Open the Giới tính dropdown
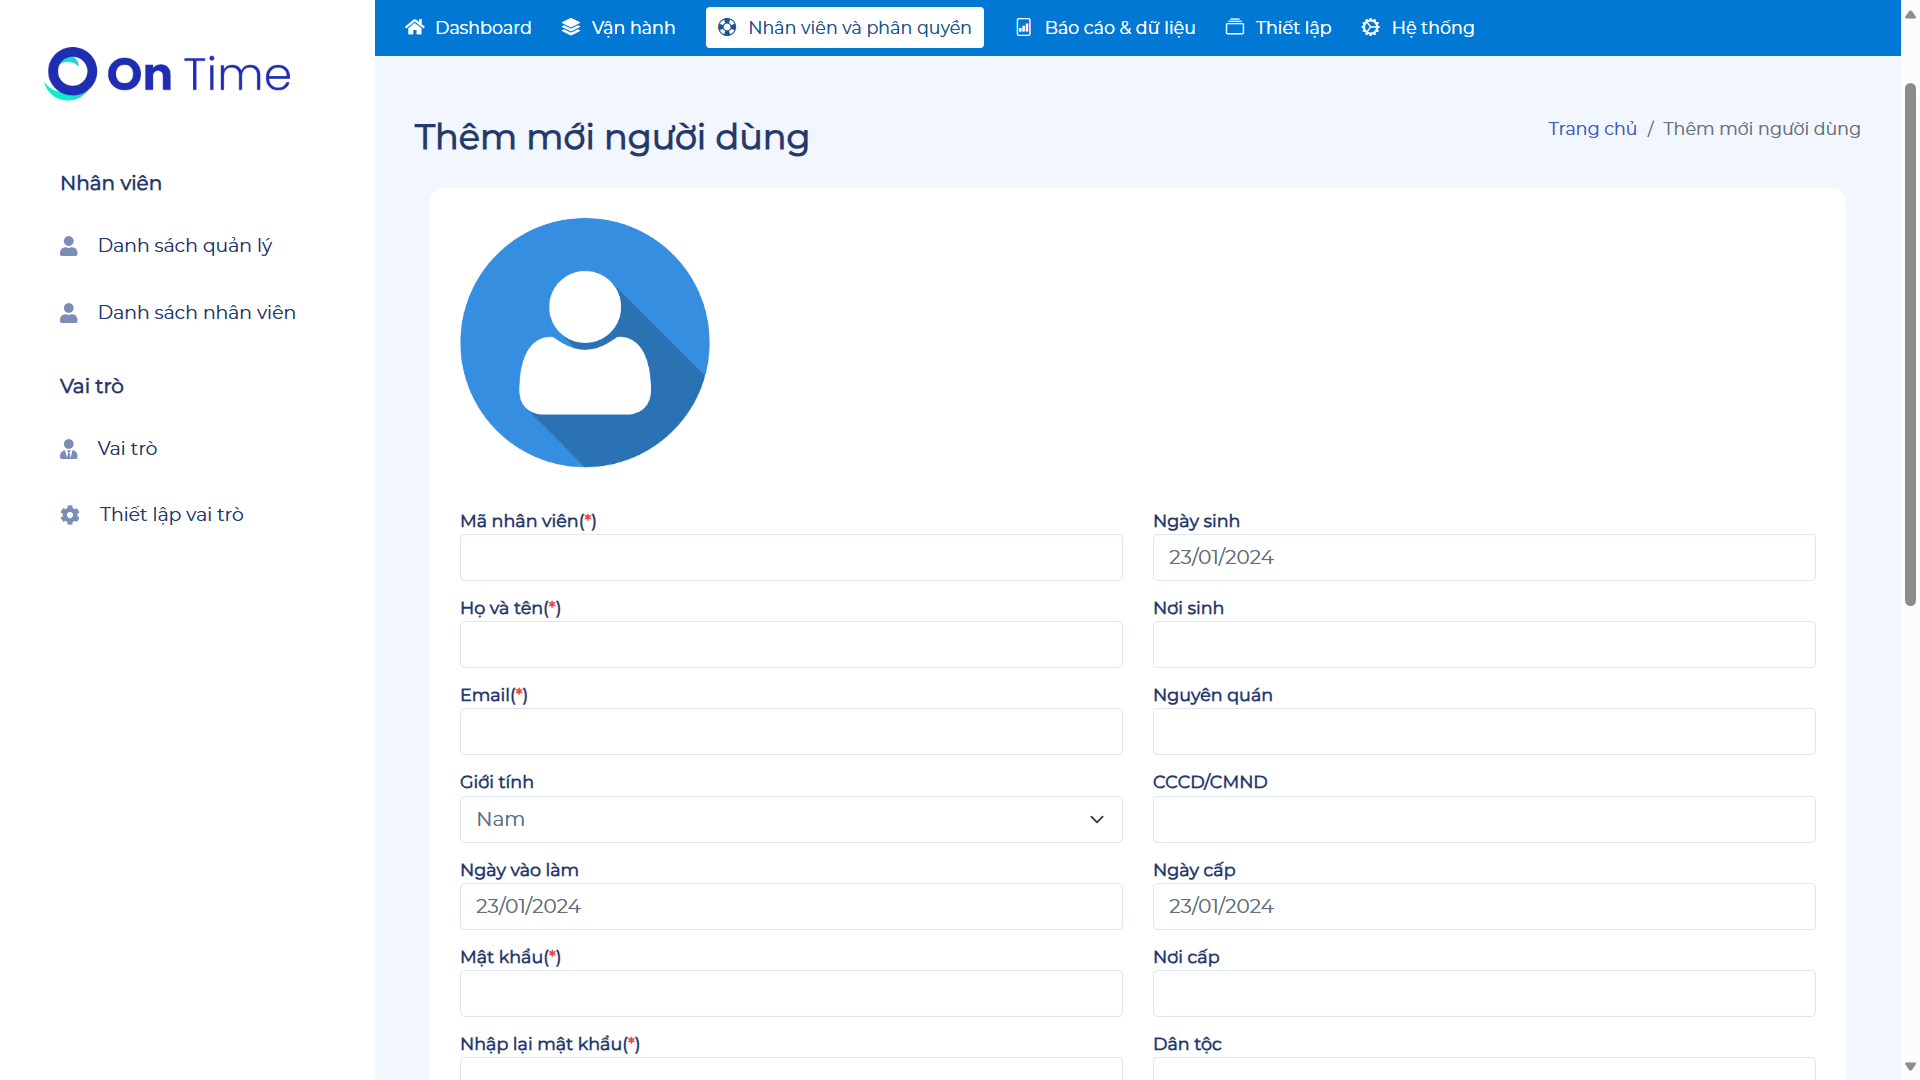 pyautogui.click(x=790, y=819)
